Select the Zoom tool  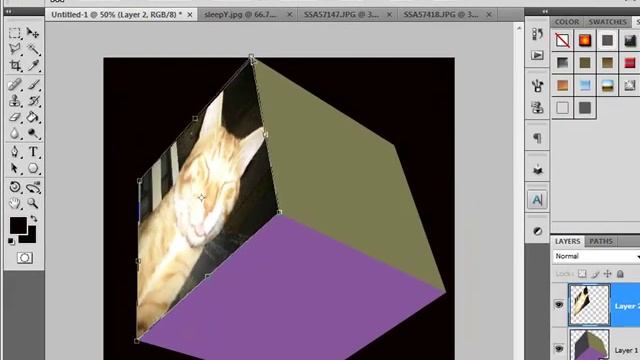pyautogui.click(x=33, y=203)
